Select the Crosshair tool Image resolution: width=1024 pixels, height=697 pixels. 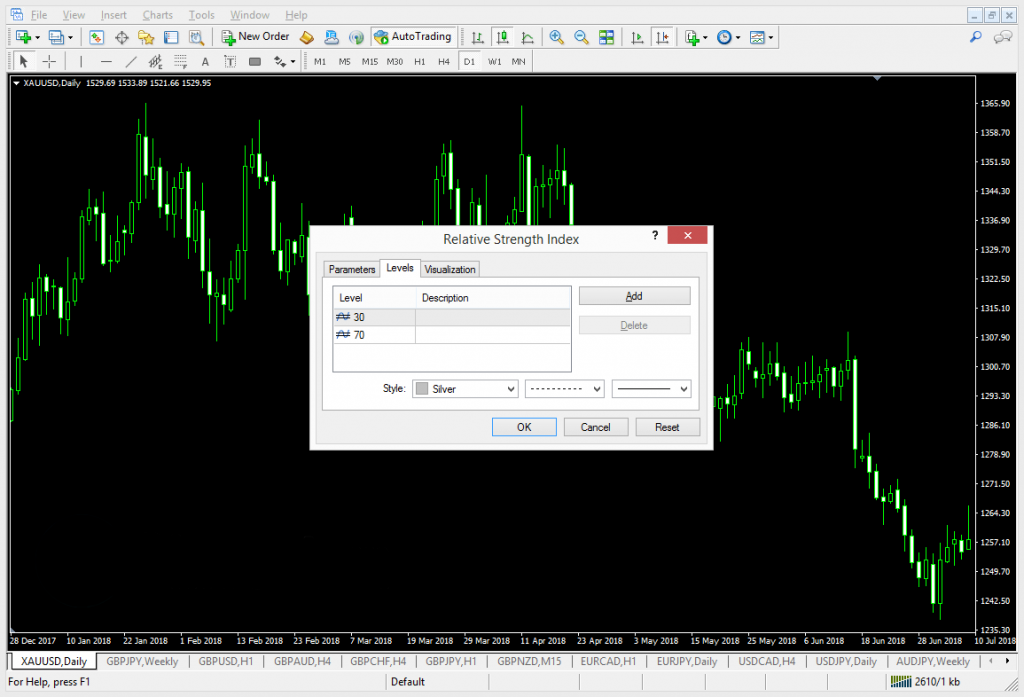tap(49, 61)
